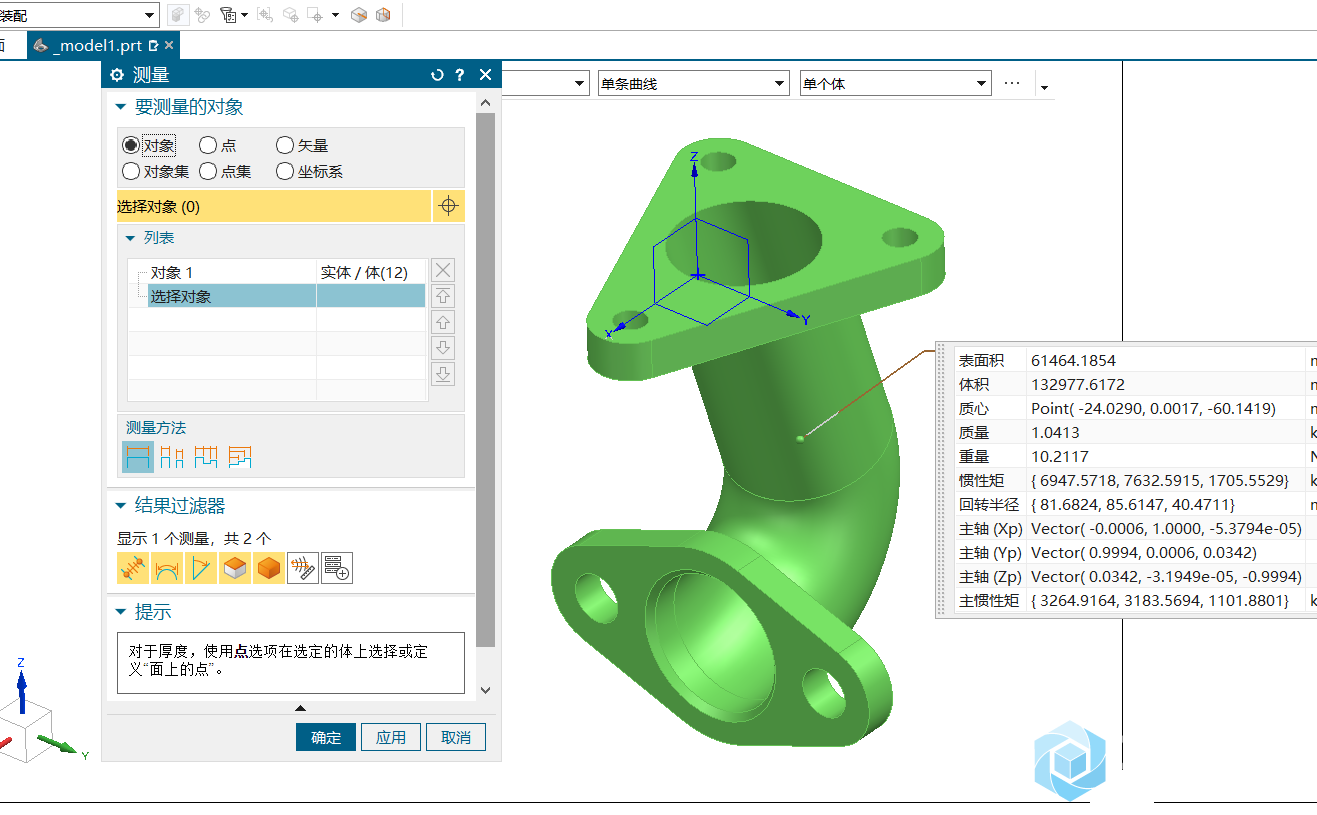Viewport: 1317px width, 815px height.
Task: Click the move-down arrow beside the list
Action: coord(443,348)
